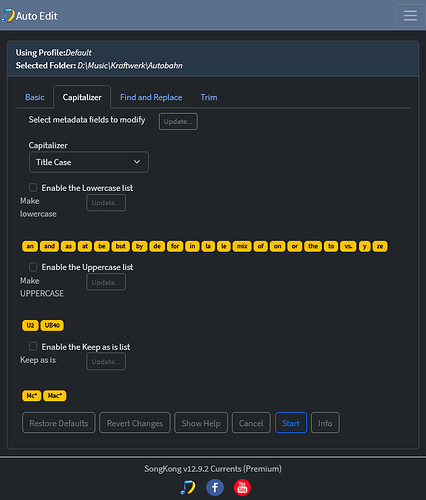Expand the Title Case capitalizer dropdown
This screenshot has width=426, height=500.
[x=89, y=162]
